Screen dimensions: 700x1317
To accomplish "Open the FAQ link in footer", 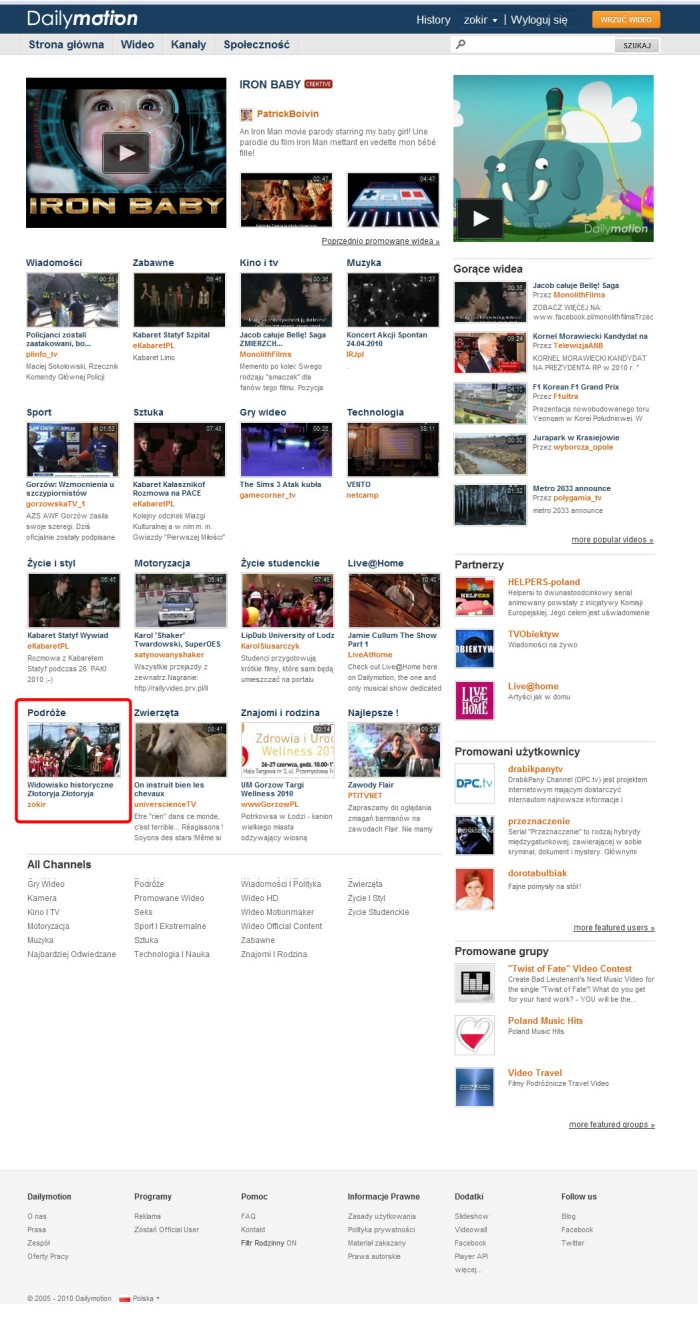I will pos(248,1216).
